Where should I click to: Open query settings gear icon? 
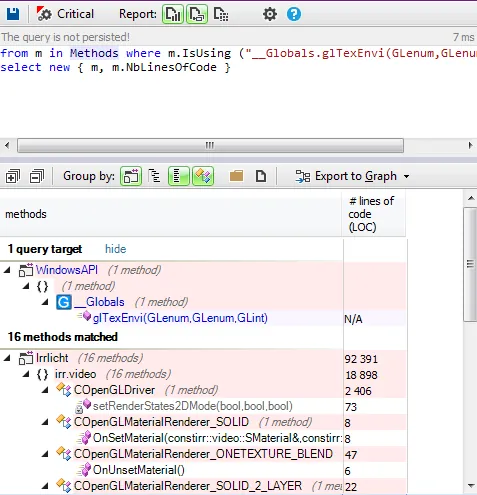(270, 14)
